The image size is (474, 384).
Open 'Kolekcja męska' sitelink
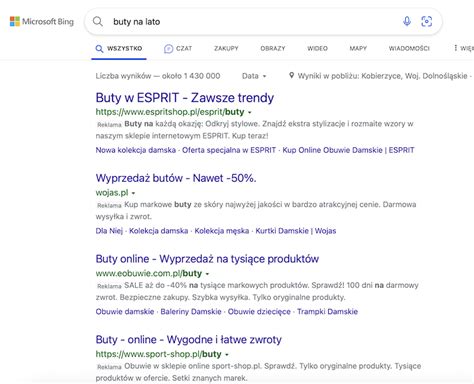[x=222, y=231]
